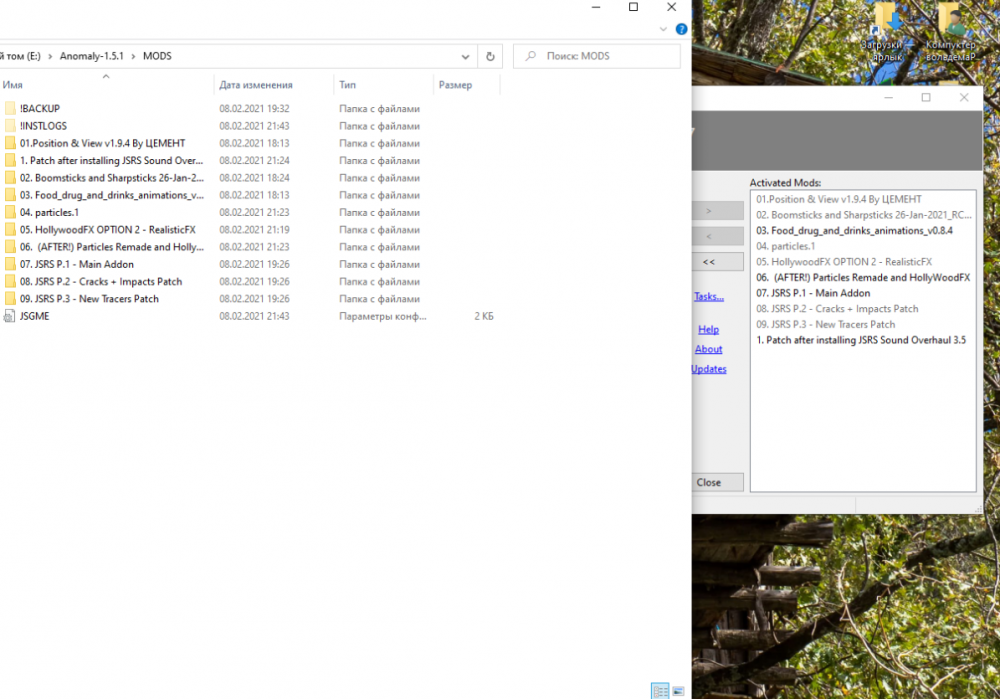The height and width of the screenshot is (699, 1000).
Task: Select activated mod 02. Boomsticks and Sharpsticks
Action: click(864, 215)
